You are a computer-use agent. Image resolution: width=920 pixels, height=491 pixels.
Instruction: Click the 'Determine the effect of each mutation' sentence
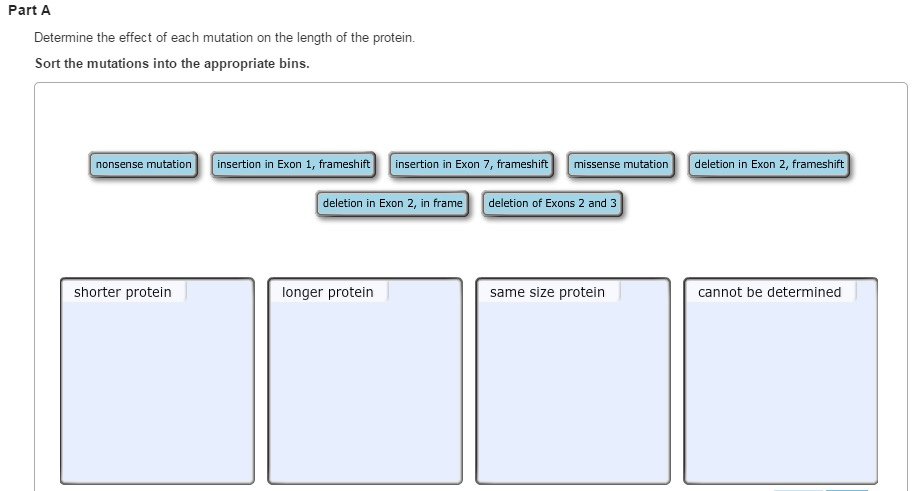click(224, 38)
